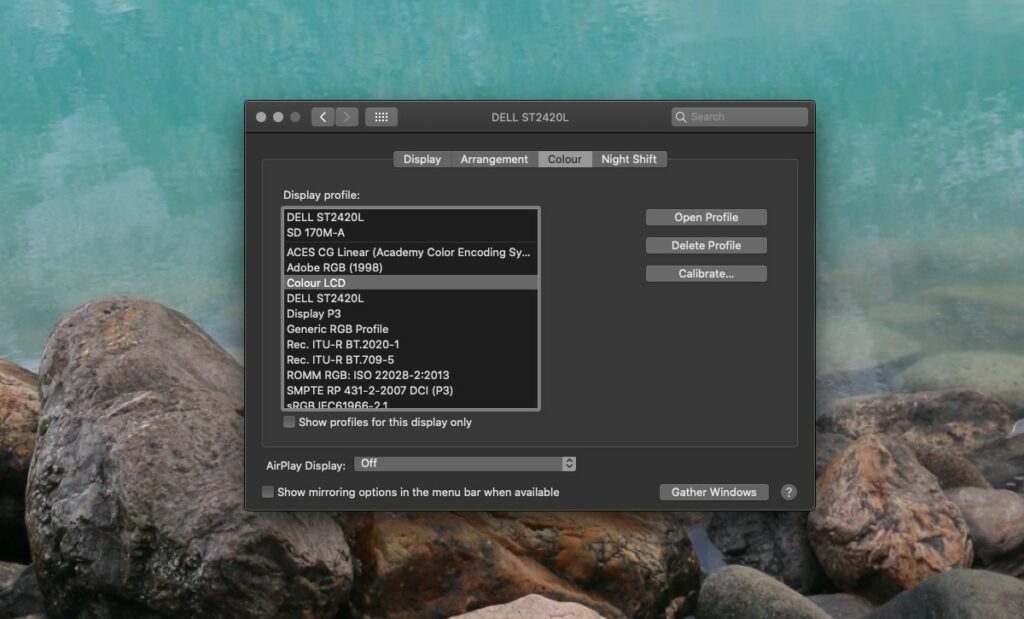The image size is (1024, 619).
Task: Open the AirPlay Display dropdown
Action: (465, 463)
